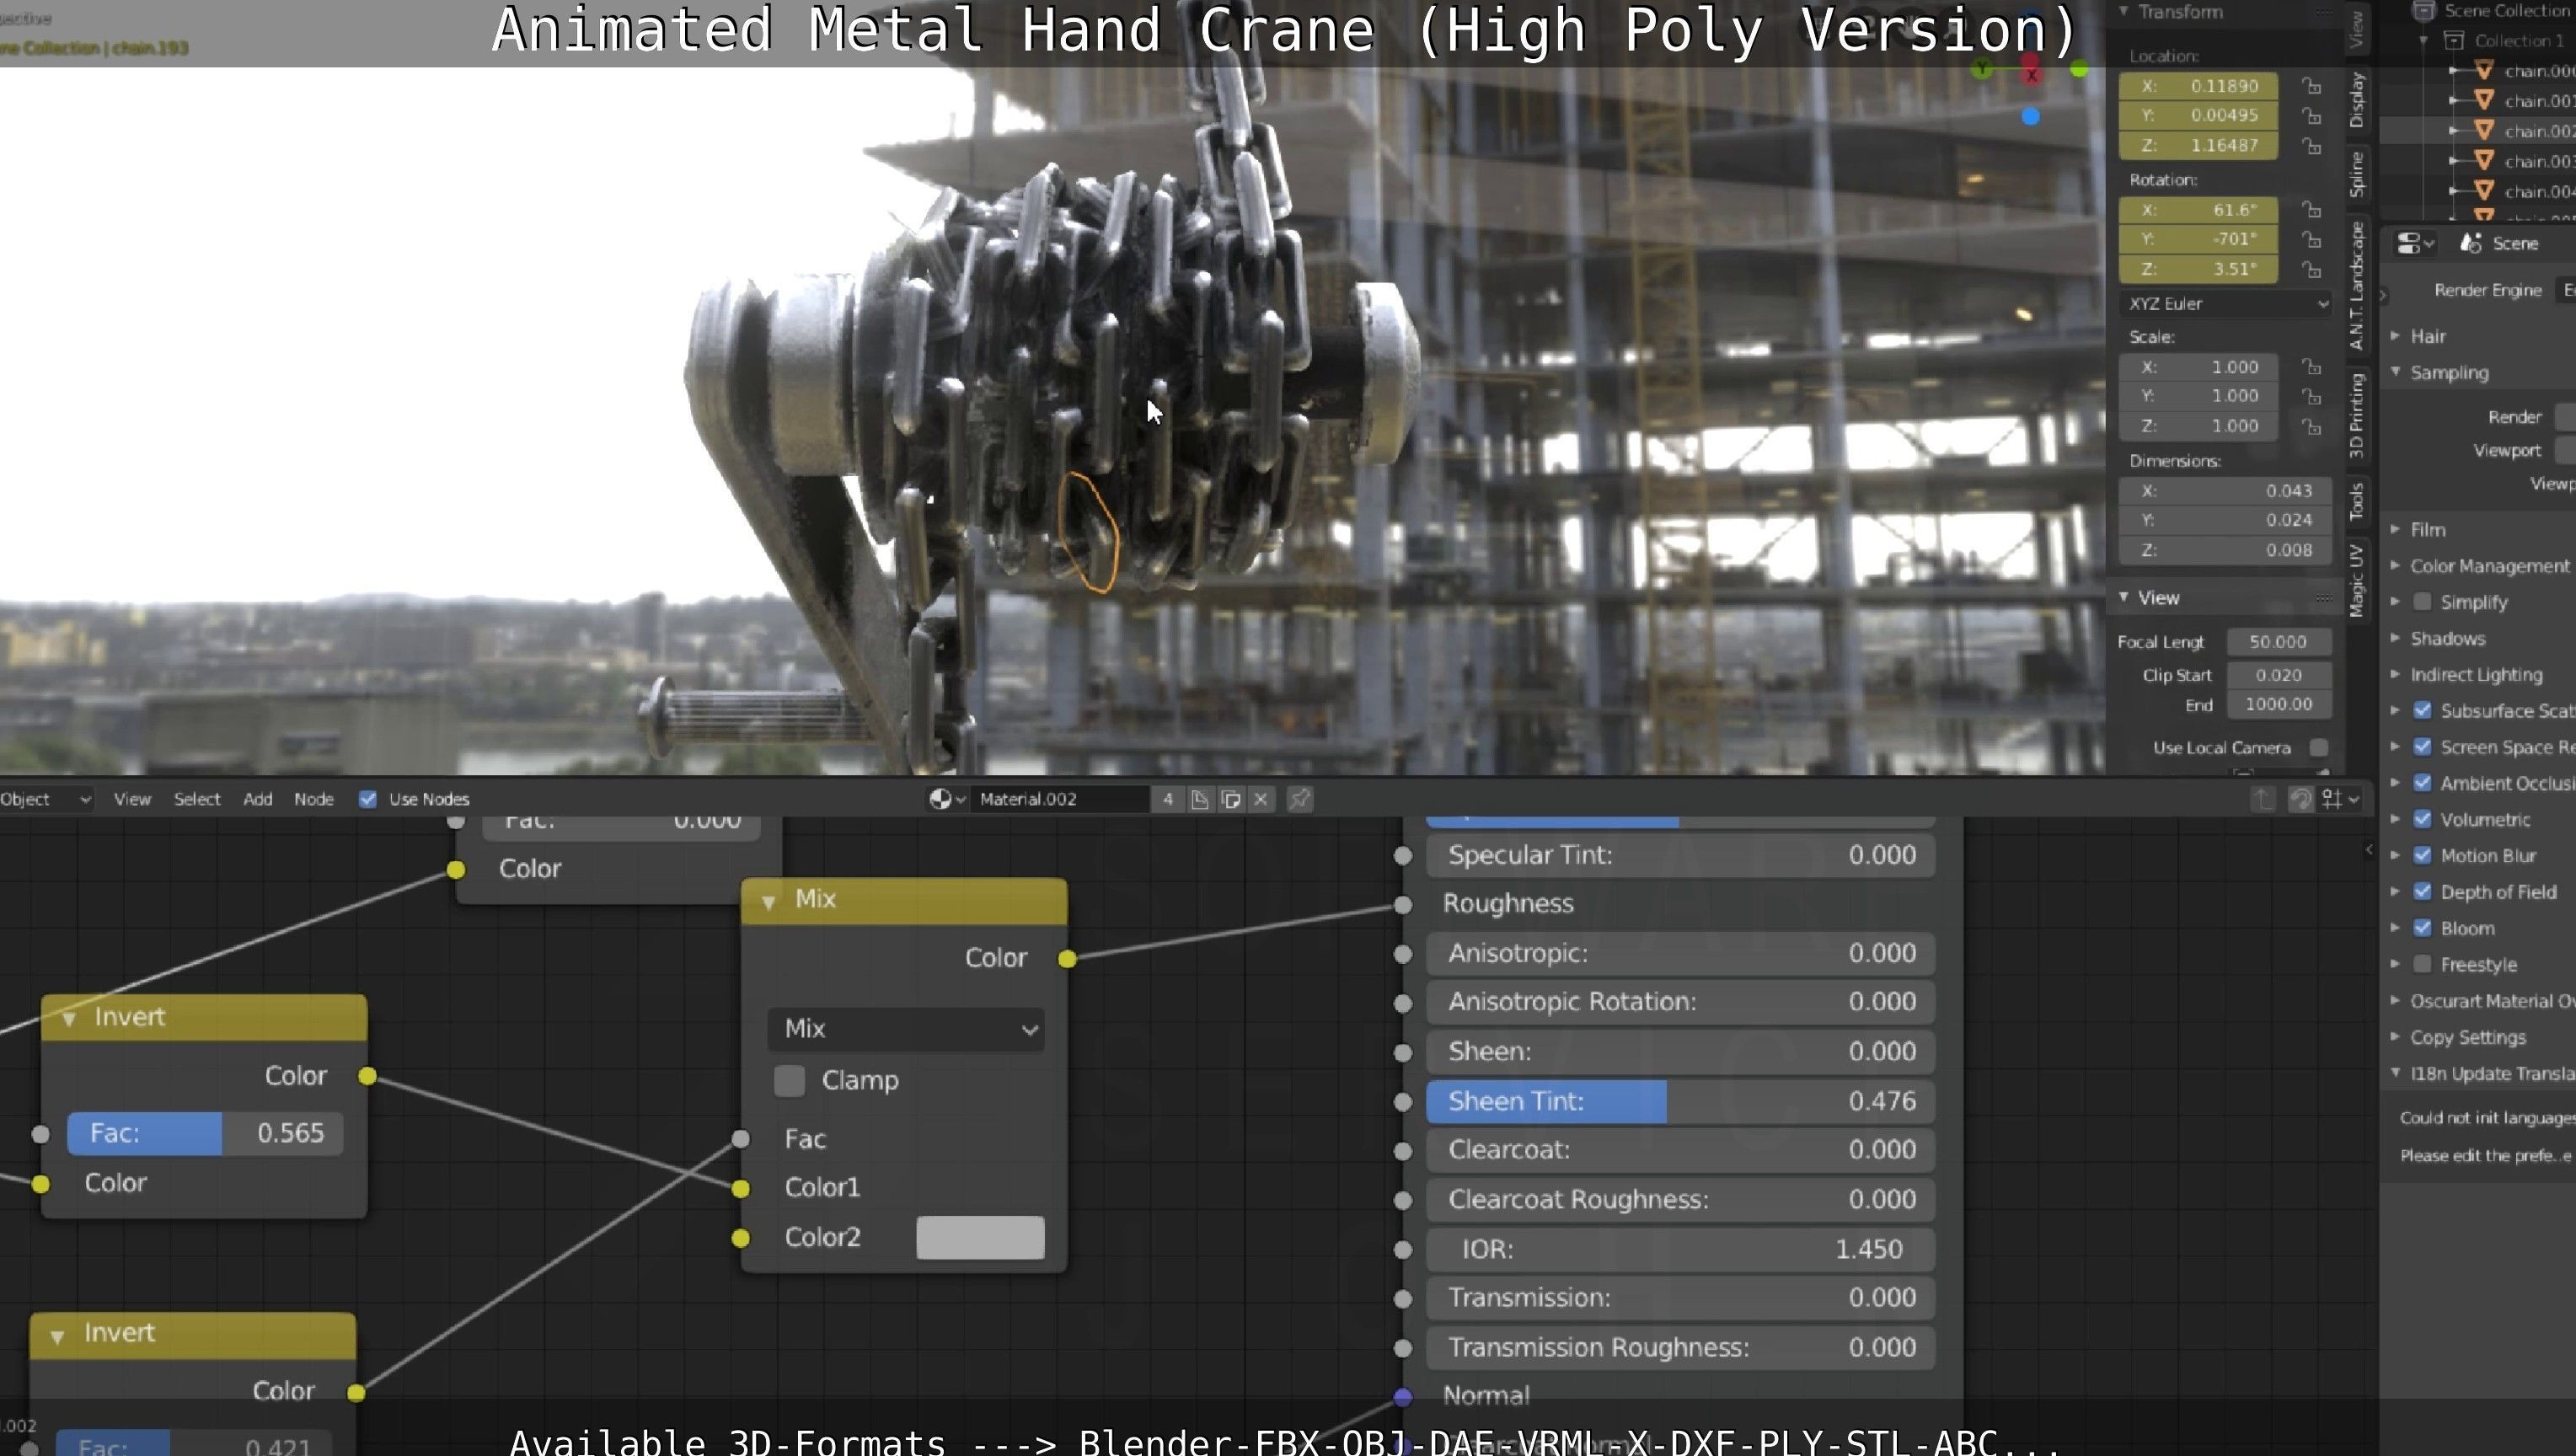Viewport: 2576px width, 1456px height.
Task: Open the properties editor type dropdown
Action: (x=2415, y=243)
